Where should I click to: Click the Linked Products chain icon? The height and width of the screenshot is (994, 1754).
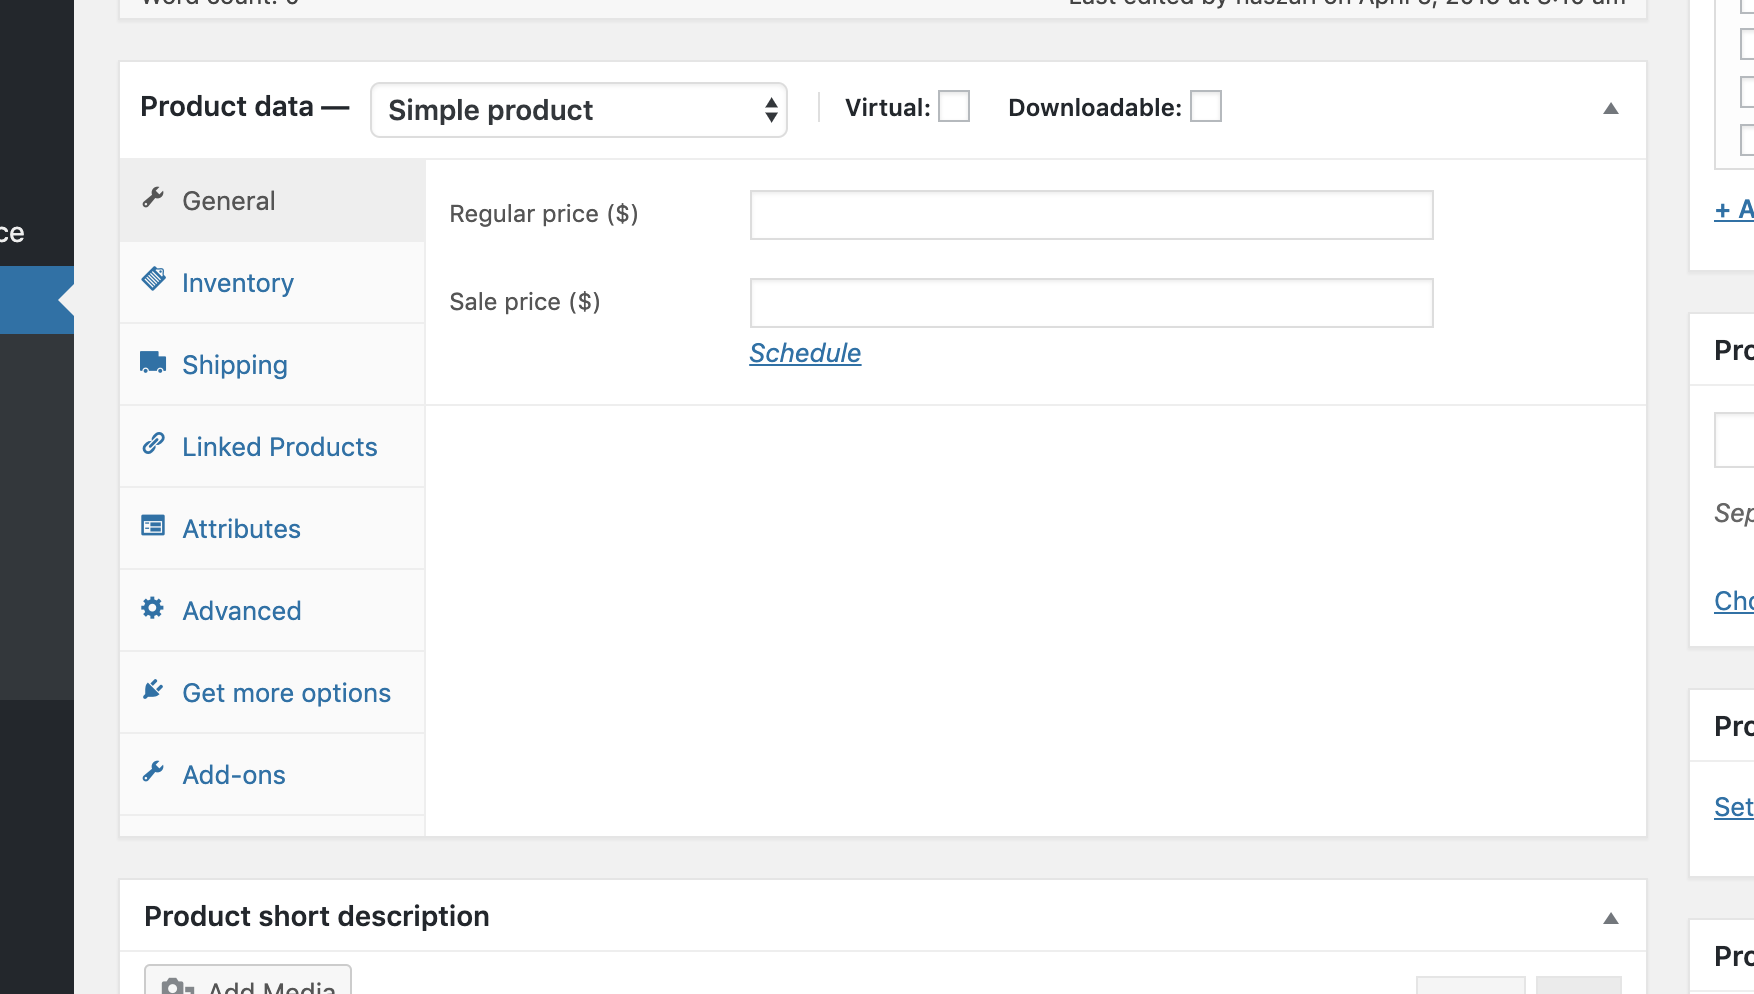[153, 443]
